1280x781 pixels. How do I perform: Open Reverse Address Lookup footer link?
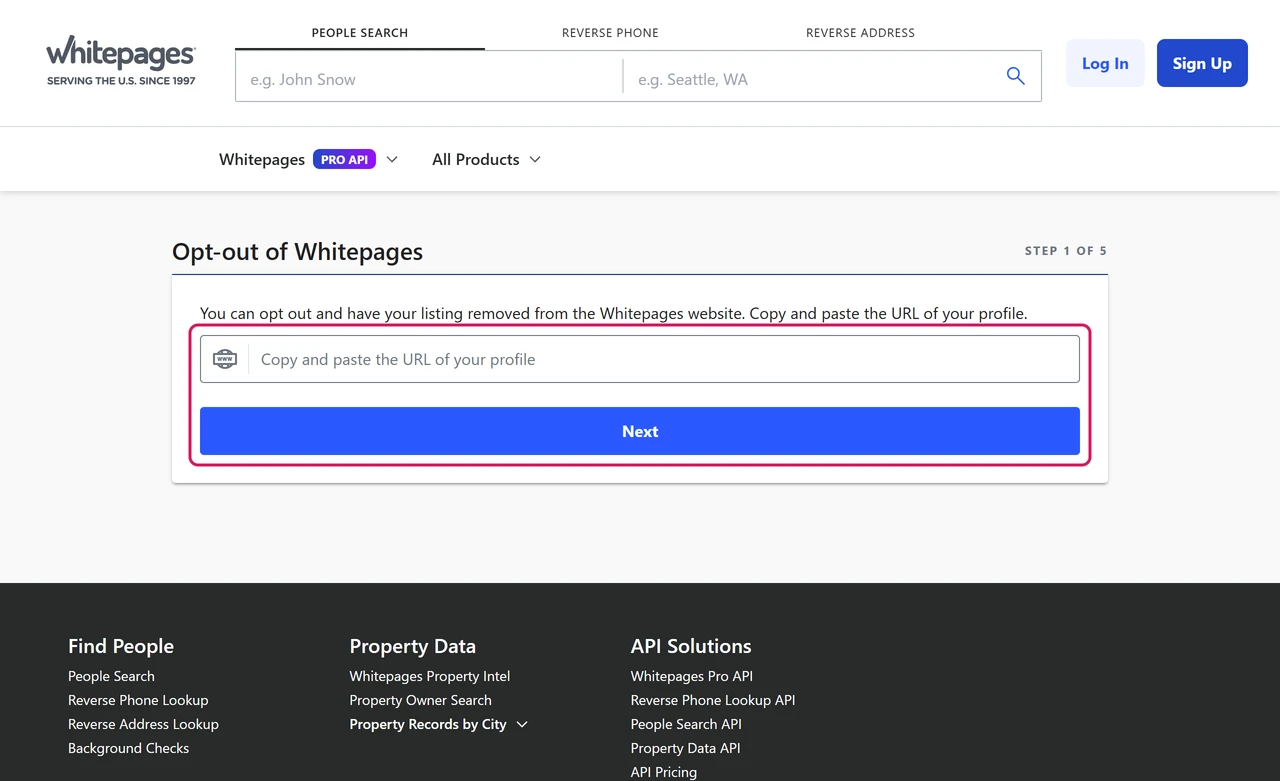click(143, 724)
